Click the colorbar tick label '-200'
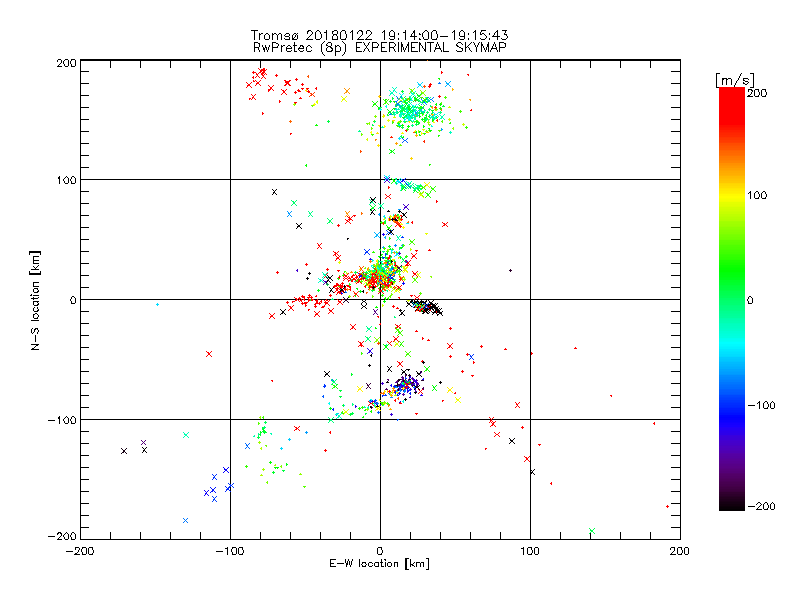Screen dimensions: 800x600 tap(761, 506)
